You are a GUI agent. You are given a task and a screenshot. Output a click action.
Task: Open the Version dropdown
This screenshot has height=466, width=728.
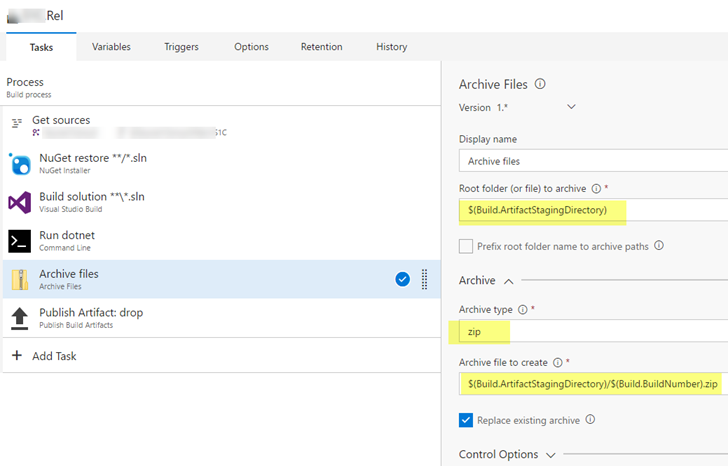pos(571,107)
